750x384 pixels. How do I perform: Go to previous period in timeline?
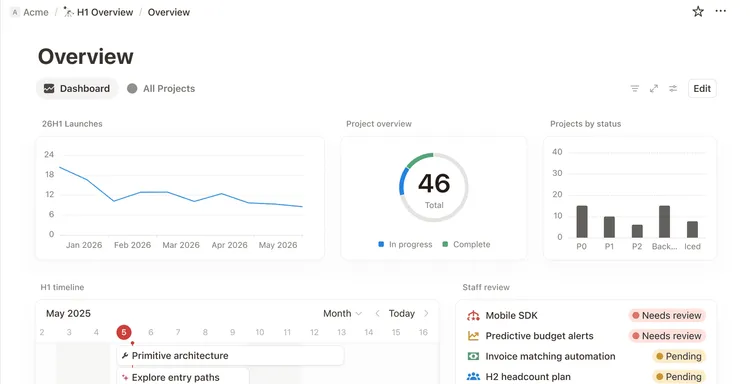[x=377, y=314]
